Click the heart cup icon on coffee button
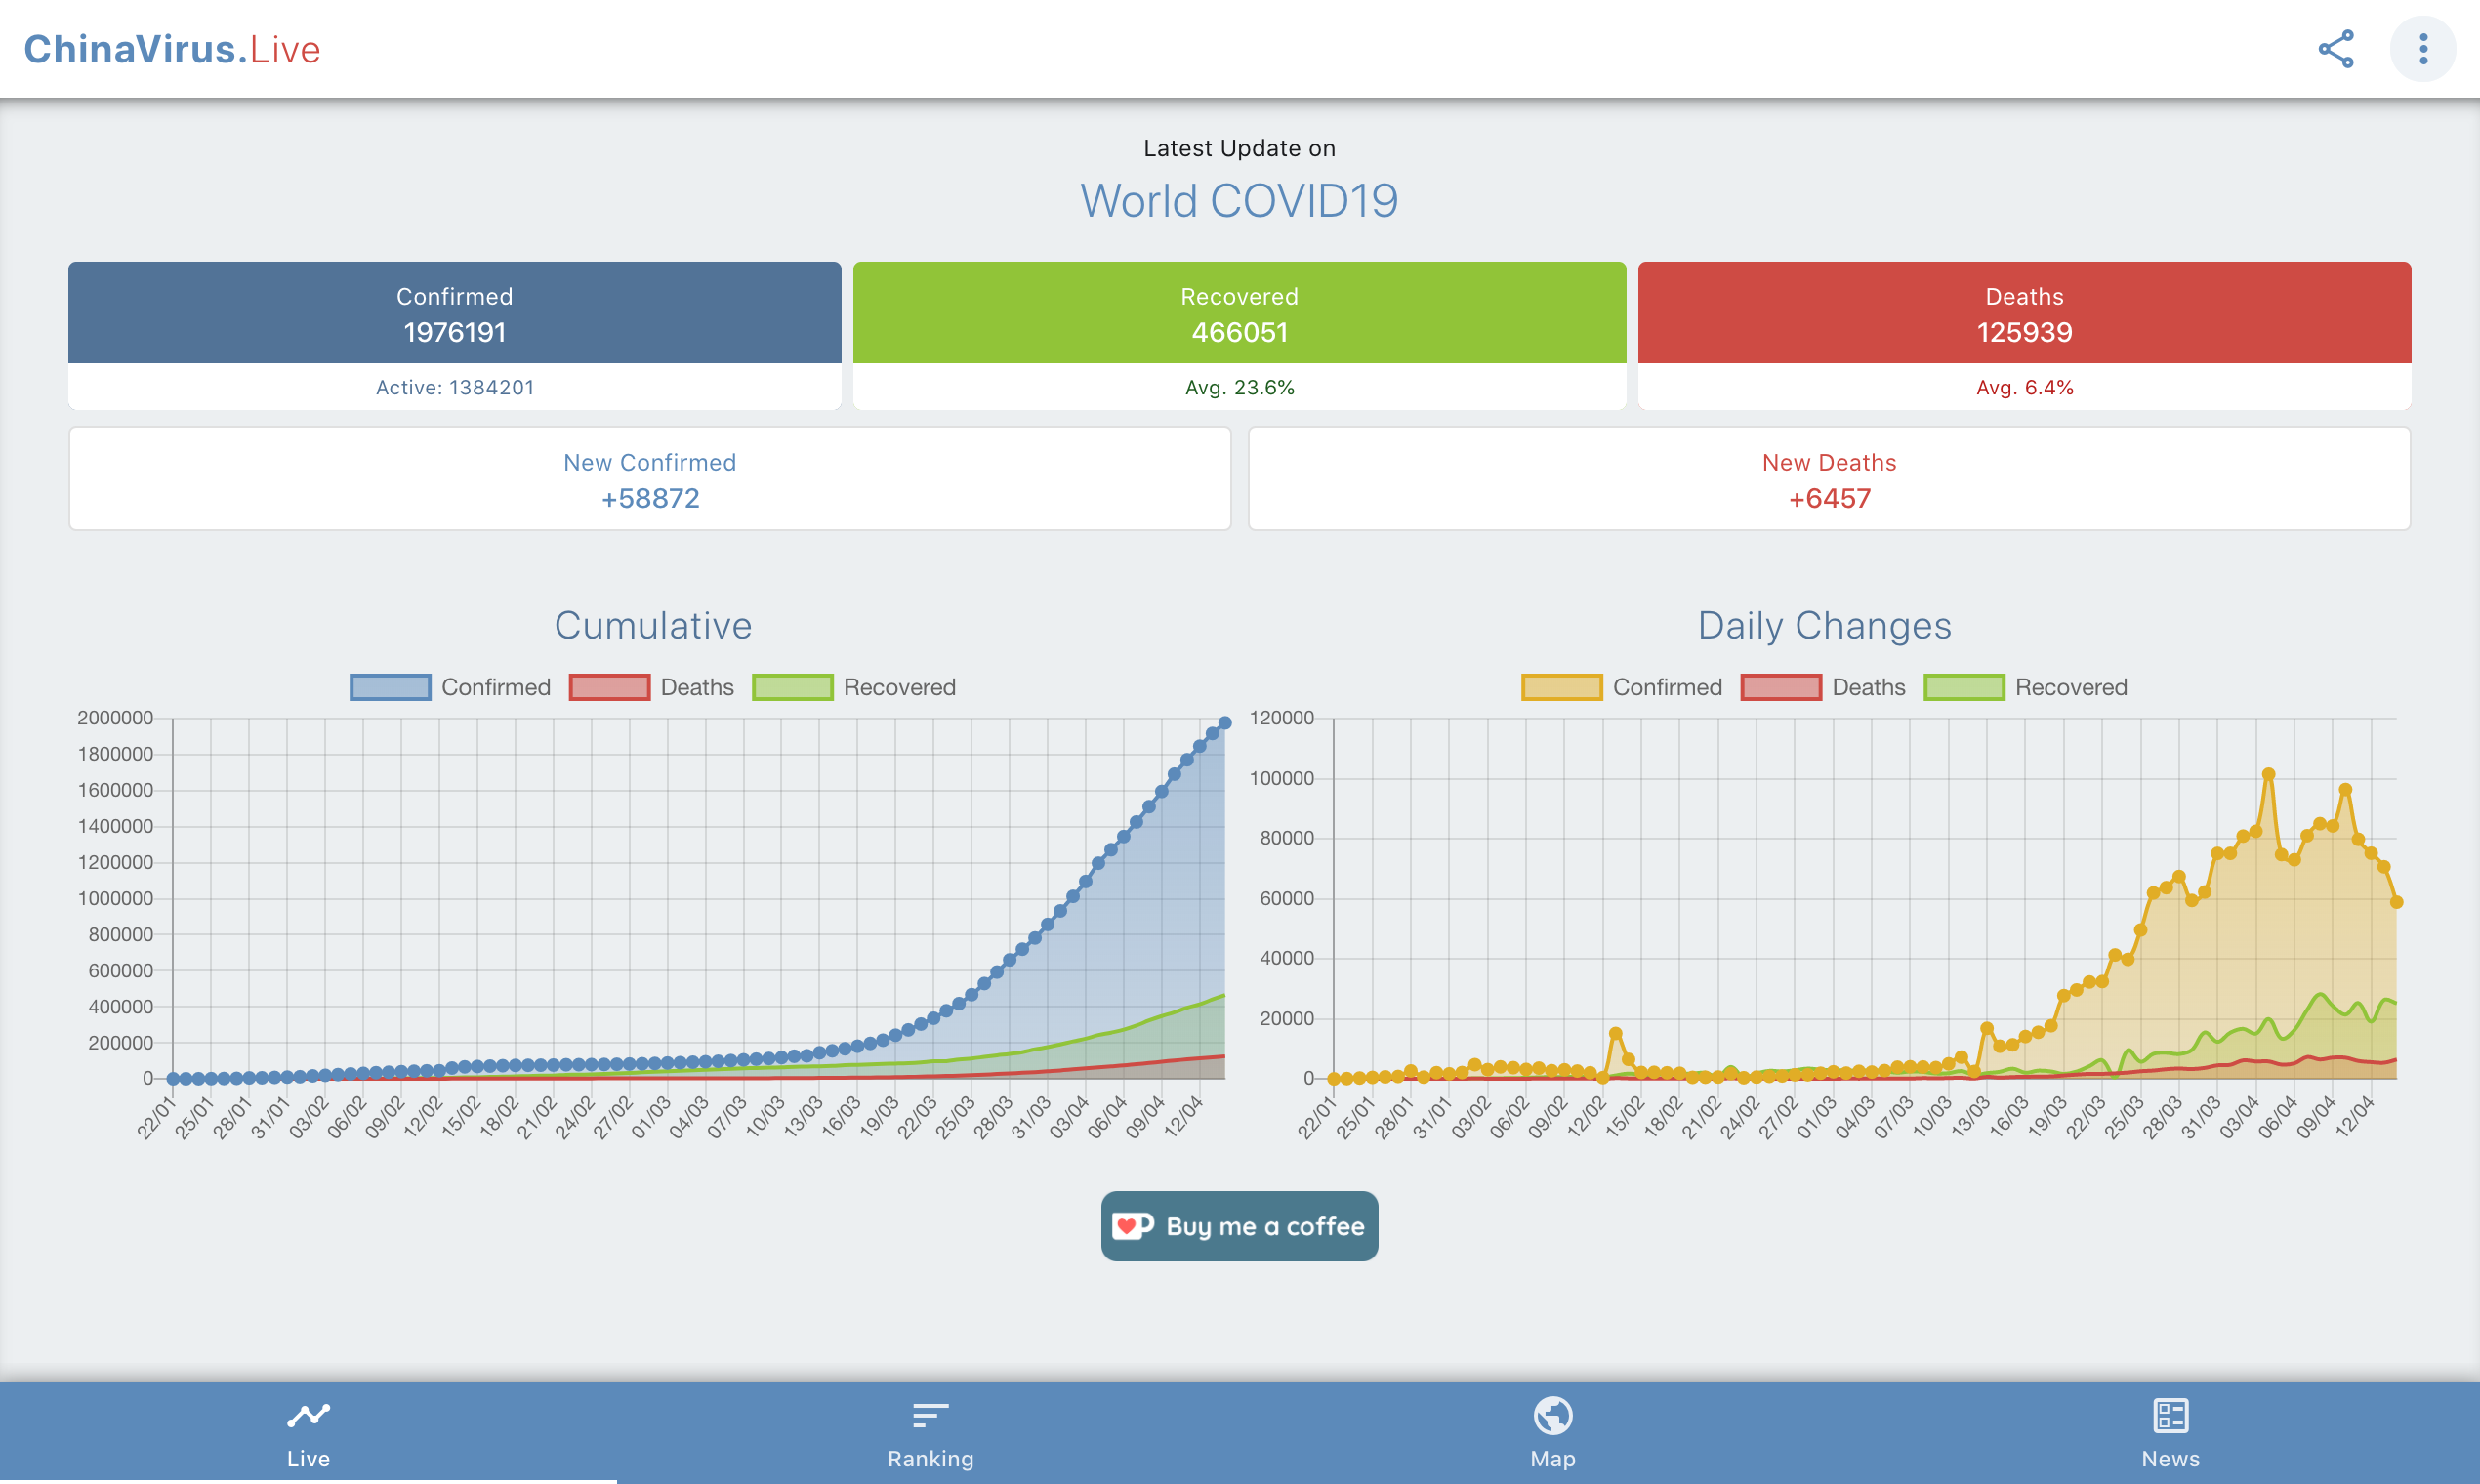The height and width of the screenshot is (1484, 2480). [1133, 1226]
